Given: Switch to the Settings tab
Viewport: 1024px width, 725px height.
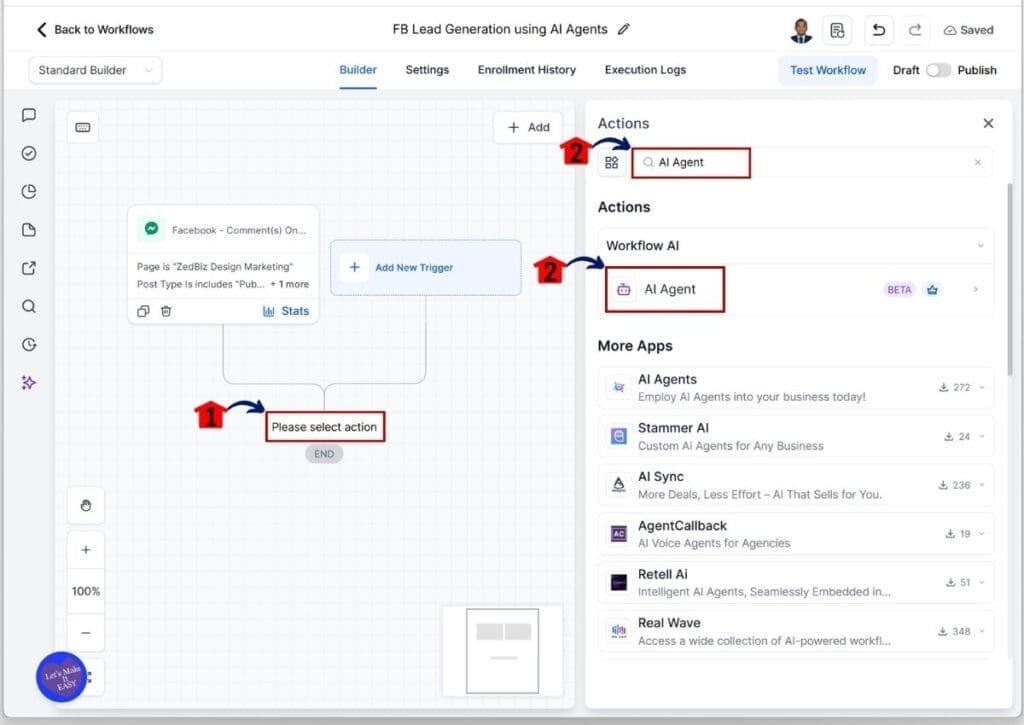Looking at the screenshot, I should point(427,70).
